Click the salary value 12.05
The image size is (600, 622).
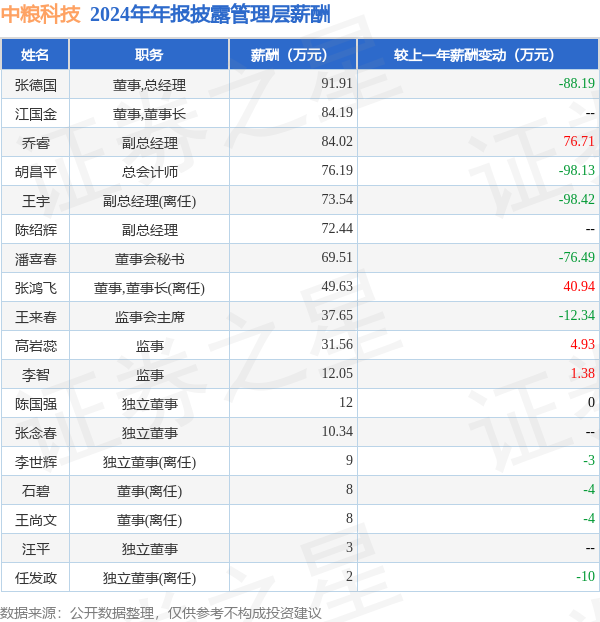[337, 373]
